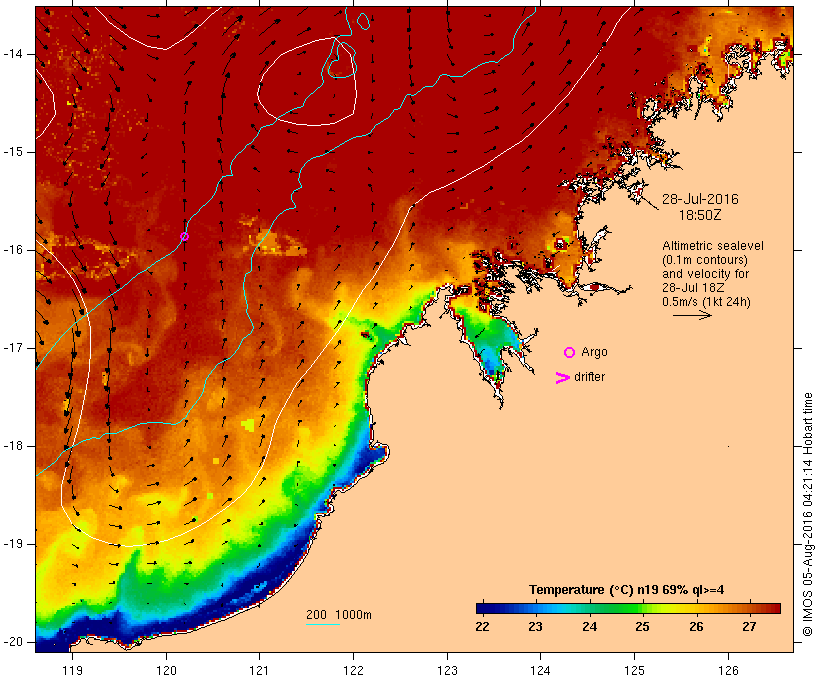This screenshot has height=680, width=820.
Task: Click the 'and velocity for' text
Action: (x=705, y=274)
